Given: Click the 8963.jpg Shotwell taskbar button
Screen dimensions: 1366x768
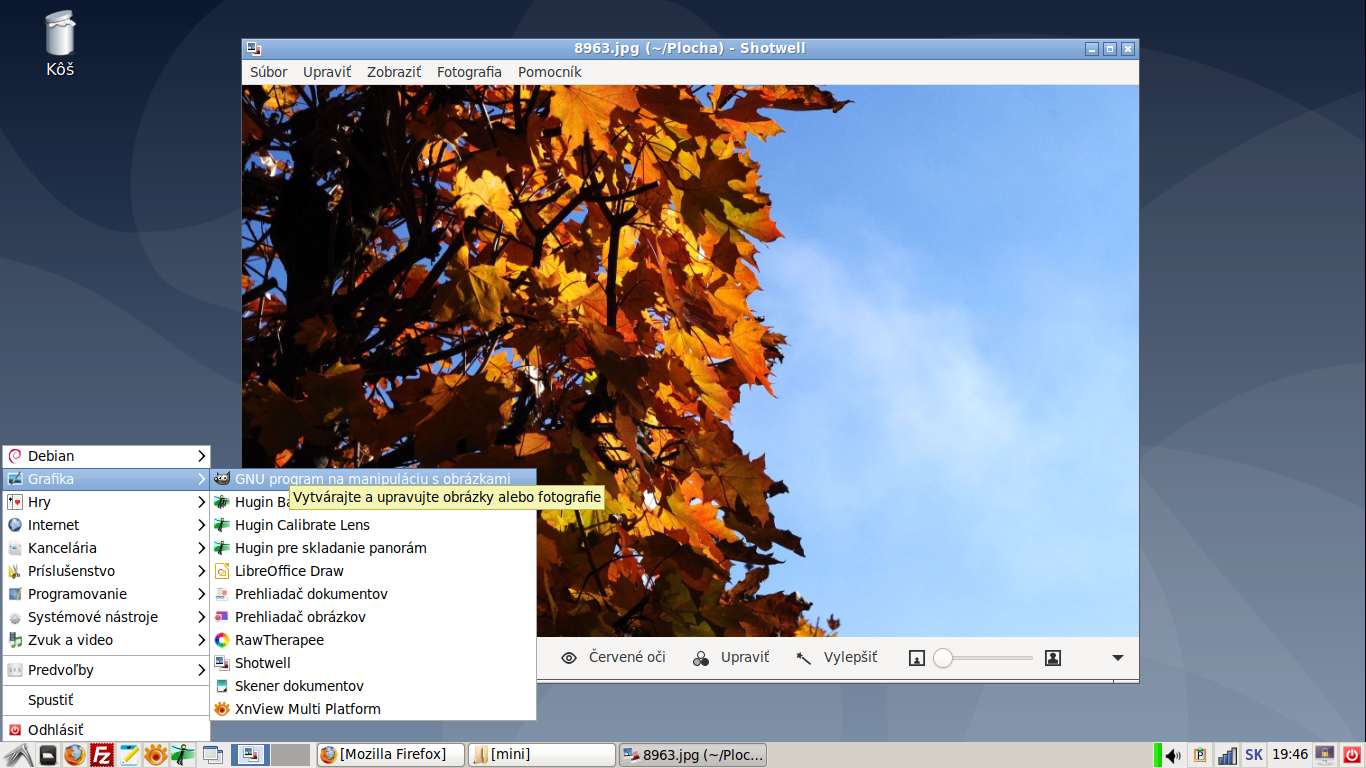Looking at the screenshot, I should (693, 755).
